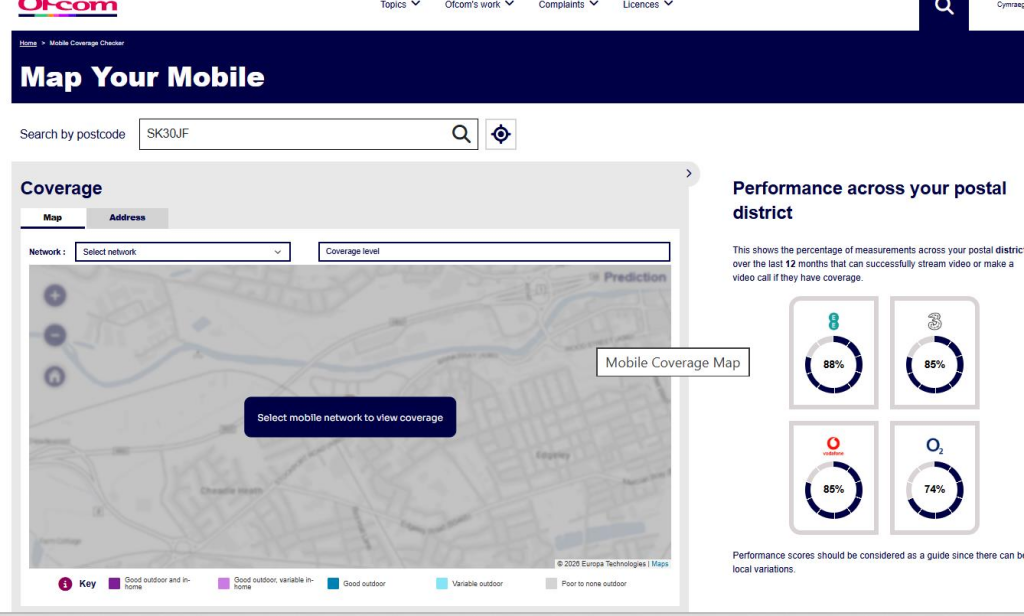Open the site search magnifier in header
Screen dimensions: 1024x616
point(944,8)
